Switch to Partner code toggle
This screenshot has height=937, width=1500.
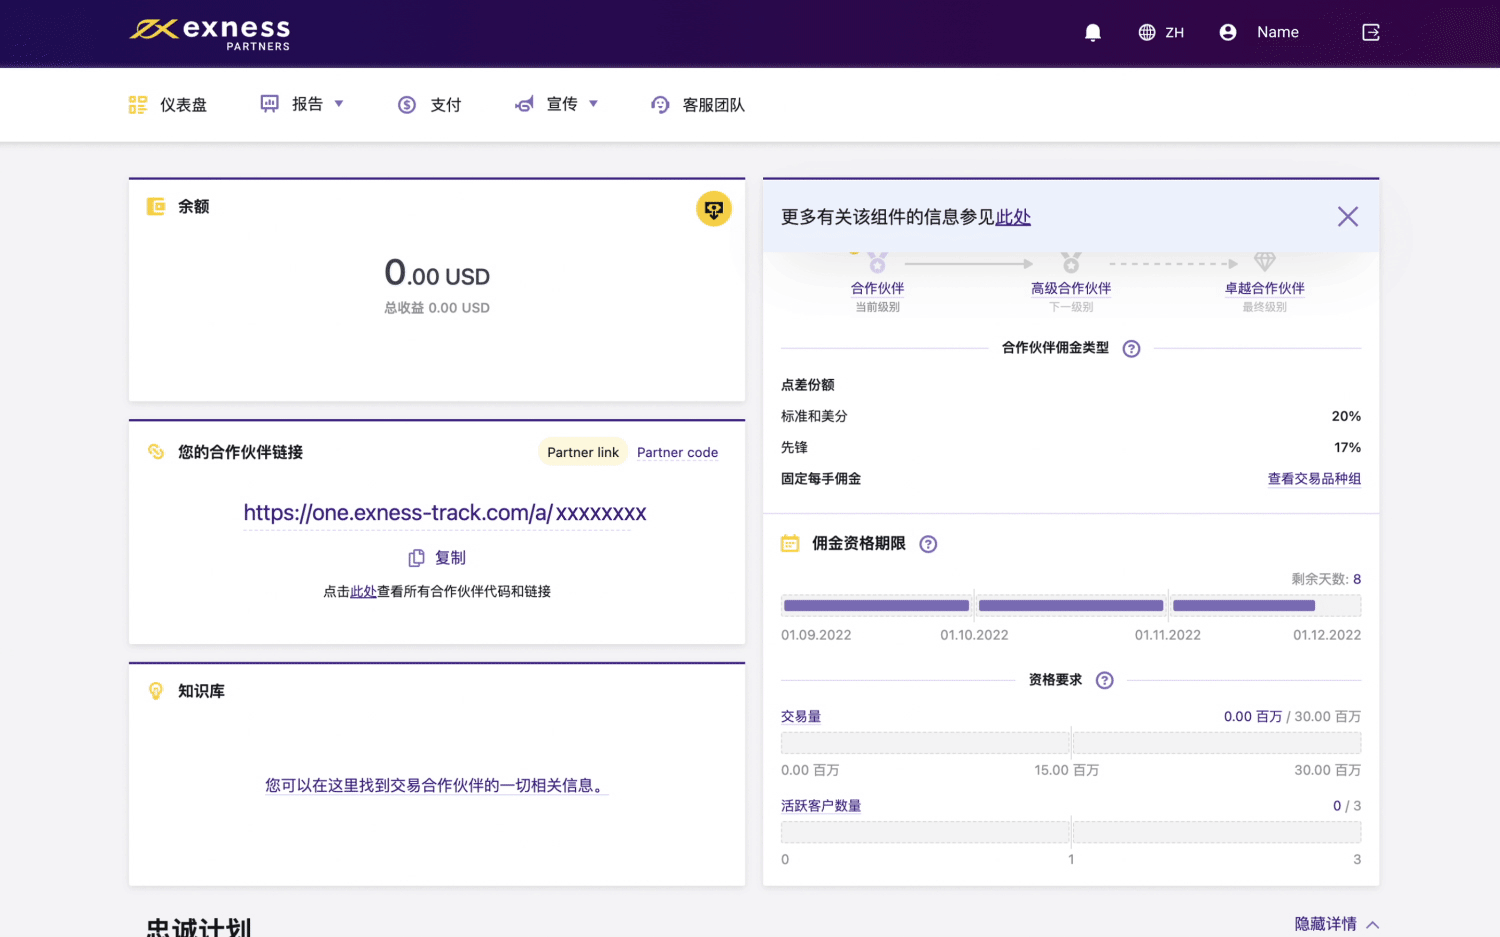[x=677, y=453]
